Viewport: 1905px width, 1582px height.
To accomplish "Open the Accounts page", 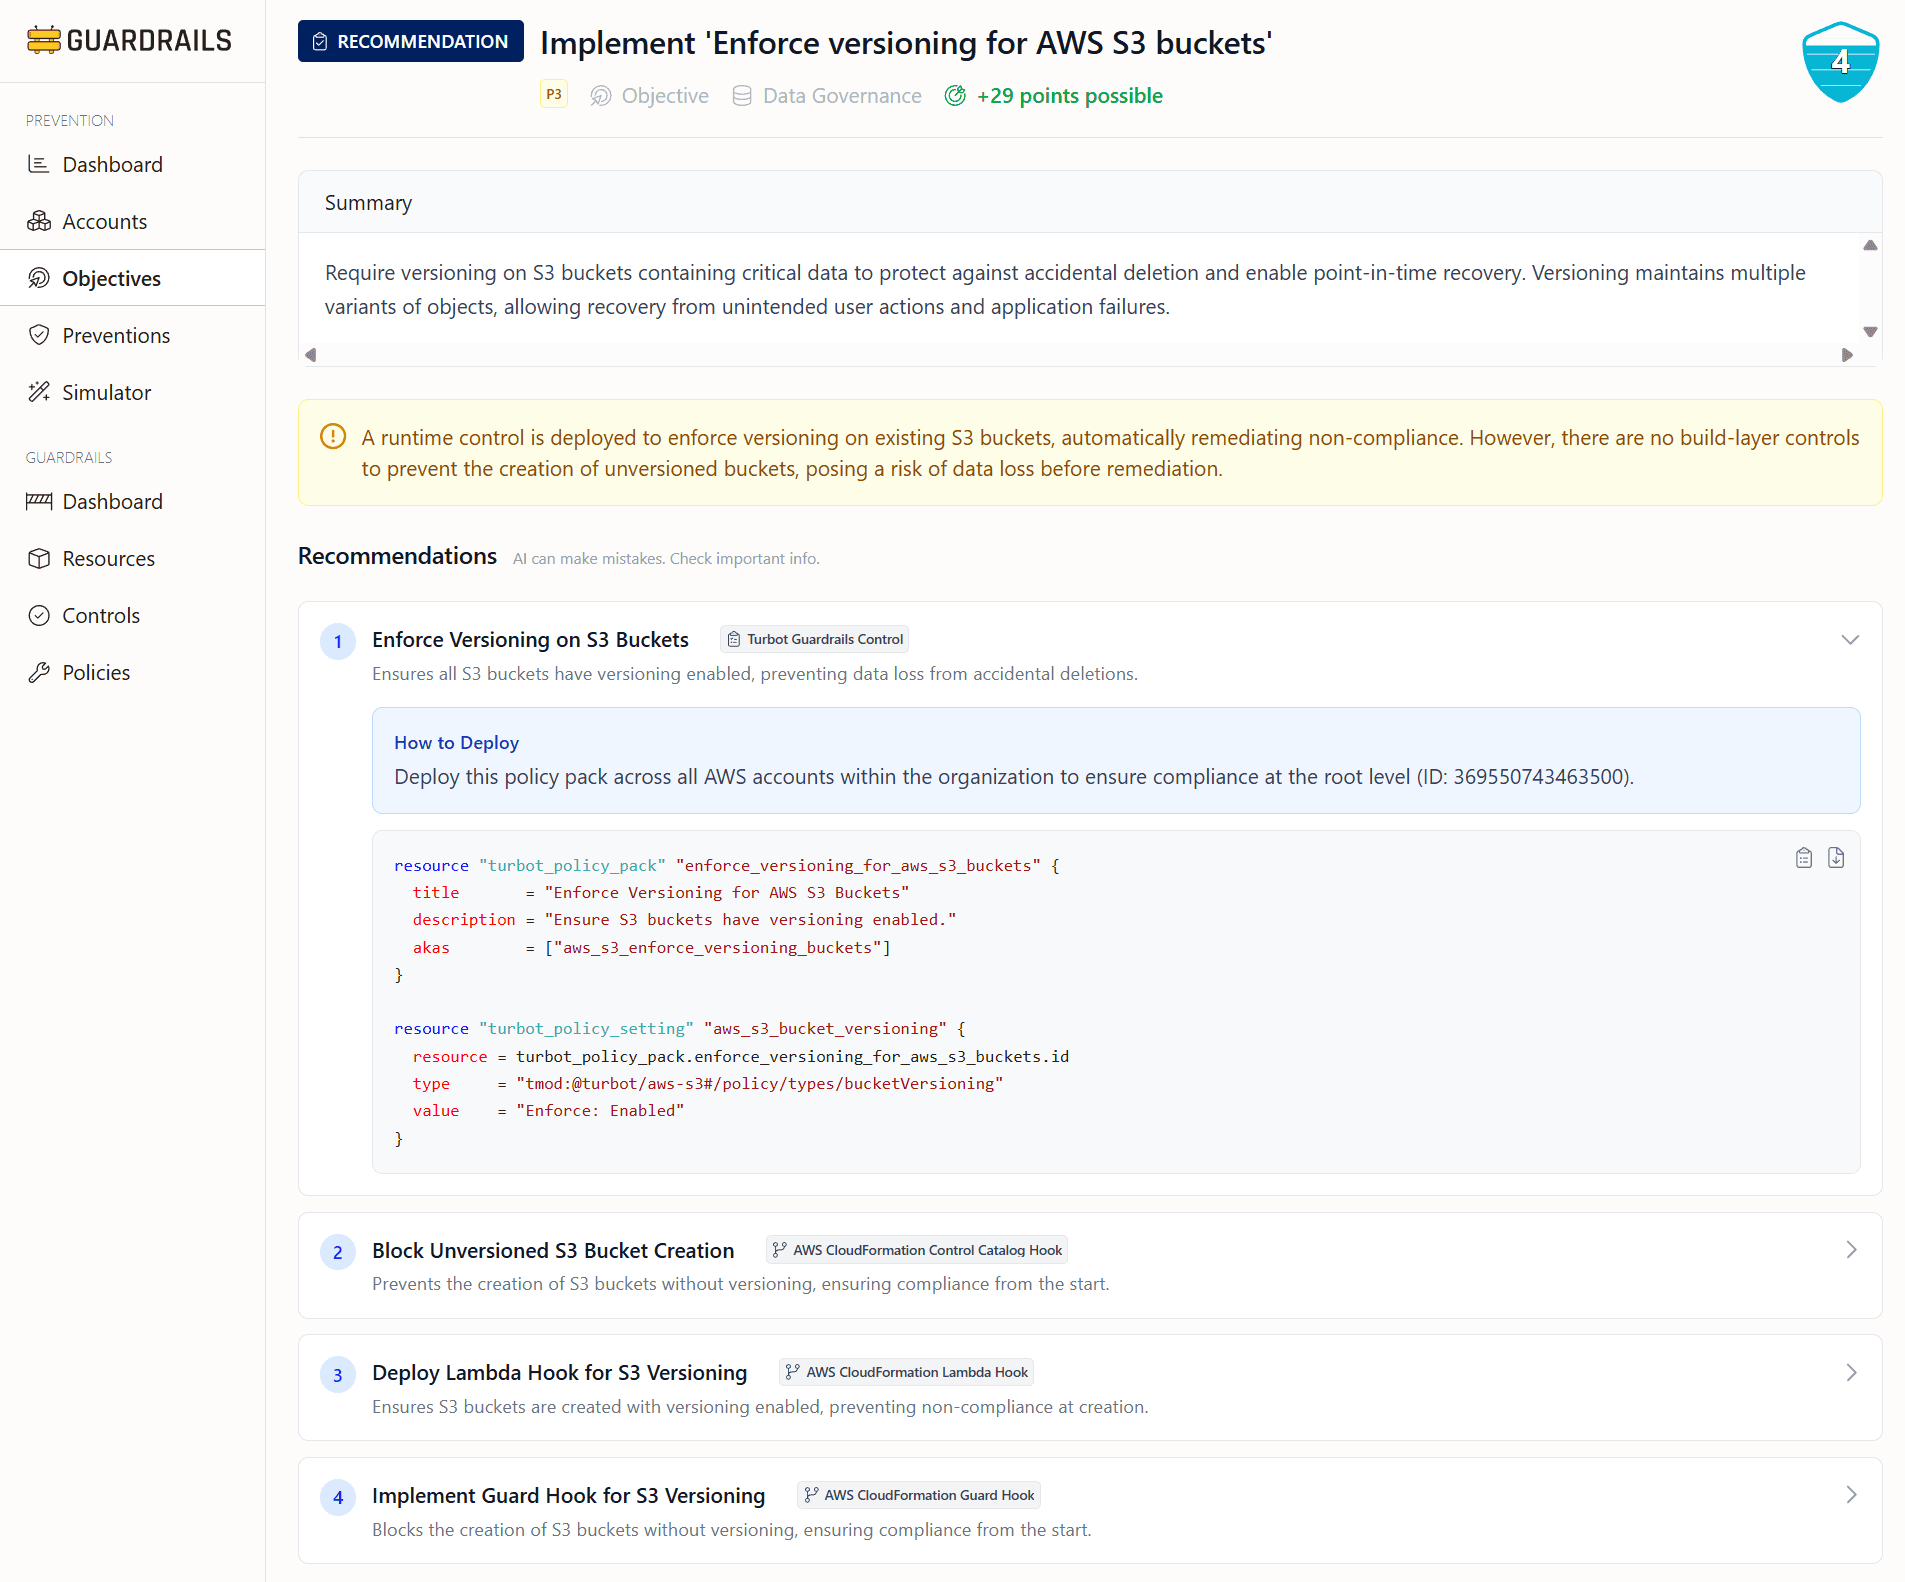I will (x=105, y=221).
